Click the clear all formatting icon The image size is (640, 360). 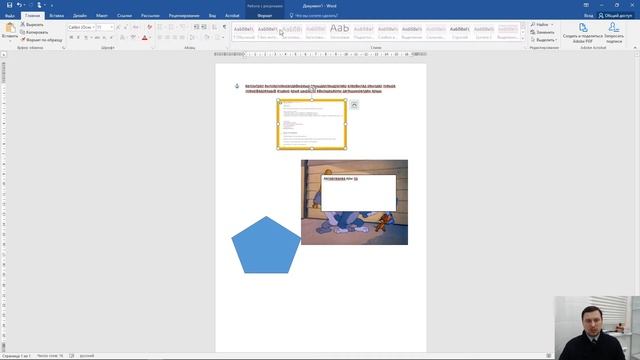(x=149, y=27)
